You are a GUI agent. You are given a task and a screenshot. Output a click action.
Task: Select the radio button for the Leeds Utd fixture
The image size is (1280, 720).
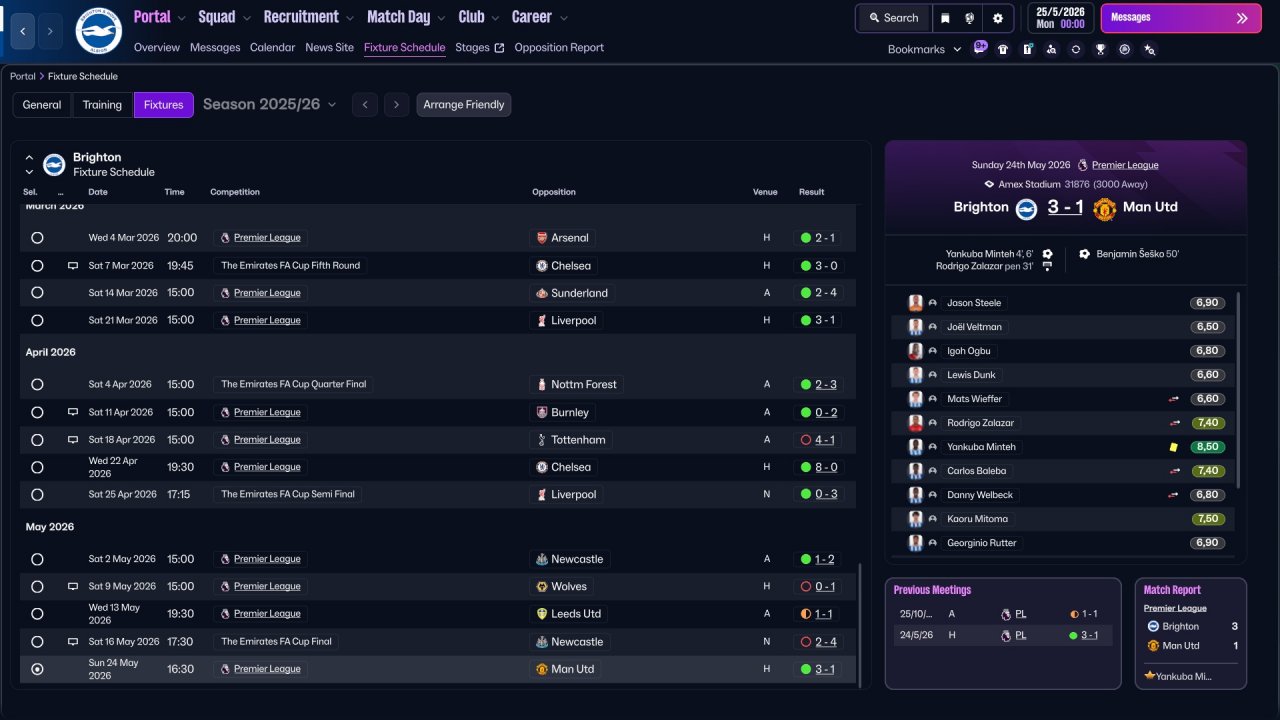pos(37,614)
